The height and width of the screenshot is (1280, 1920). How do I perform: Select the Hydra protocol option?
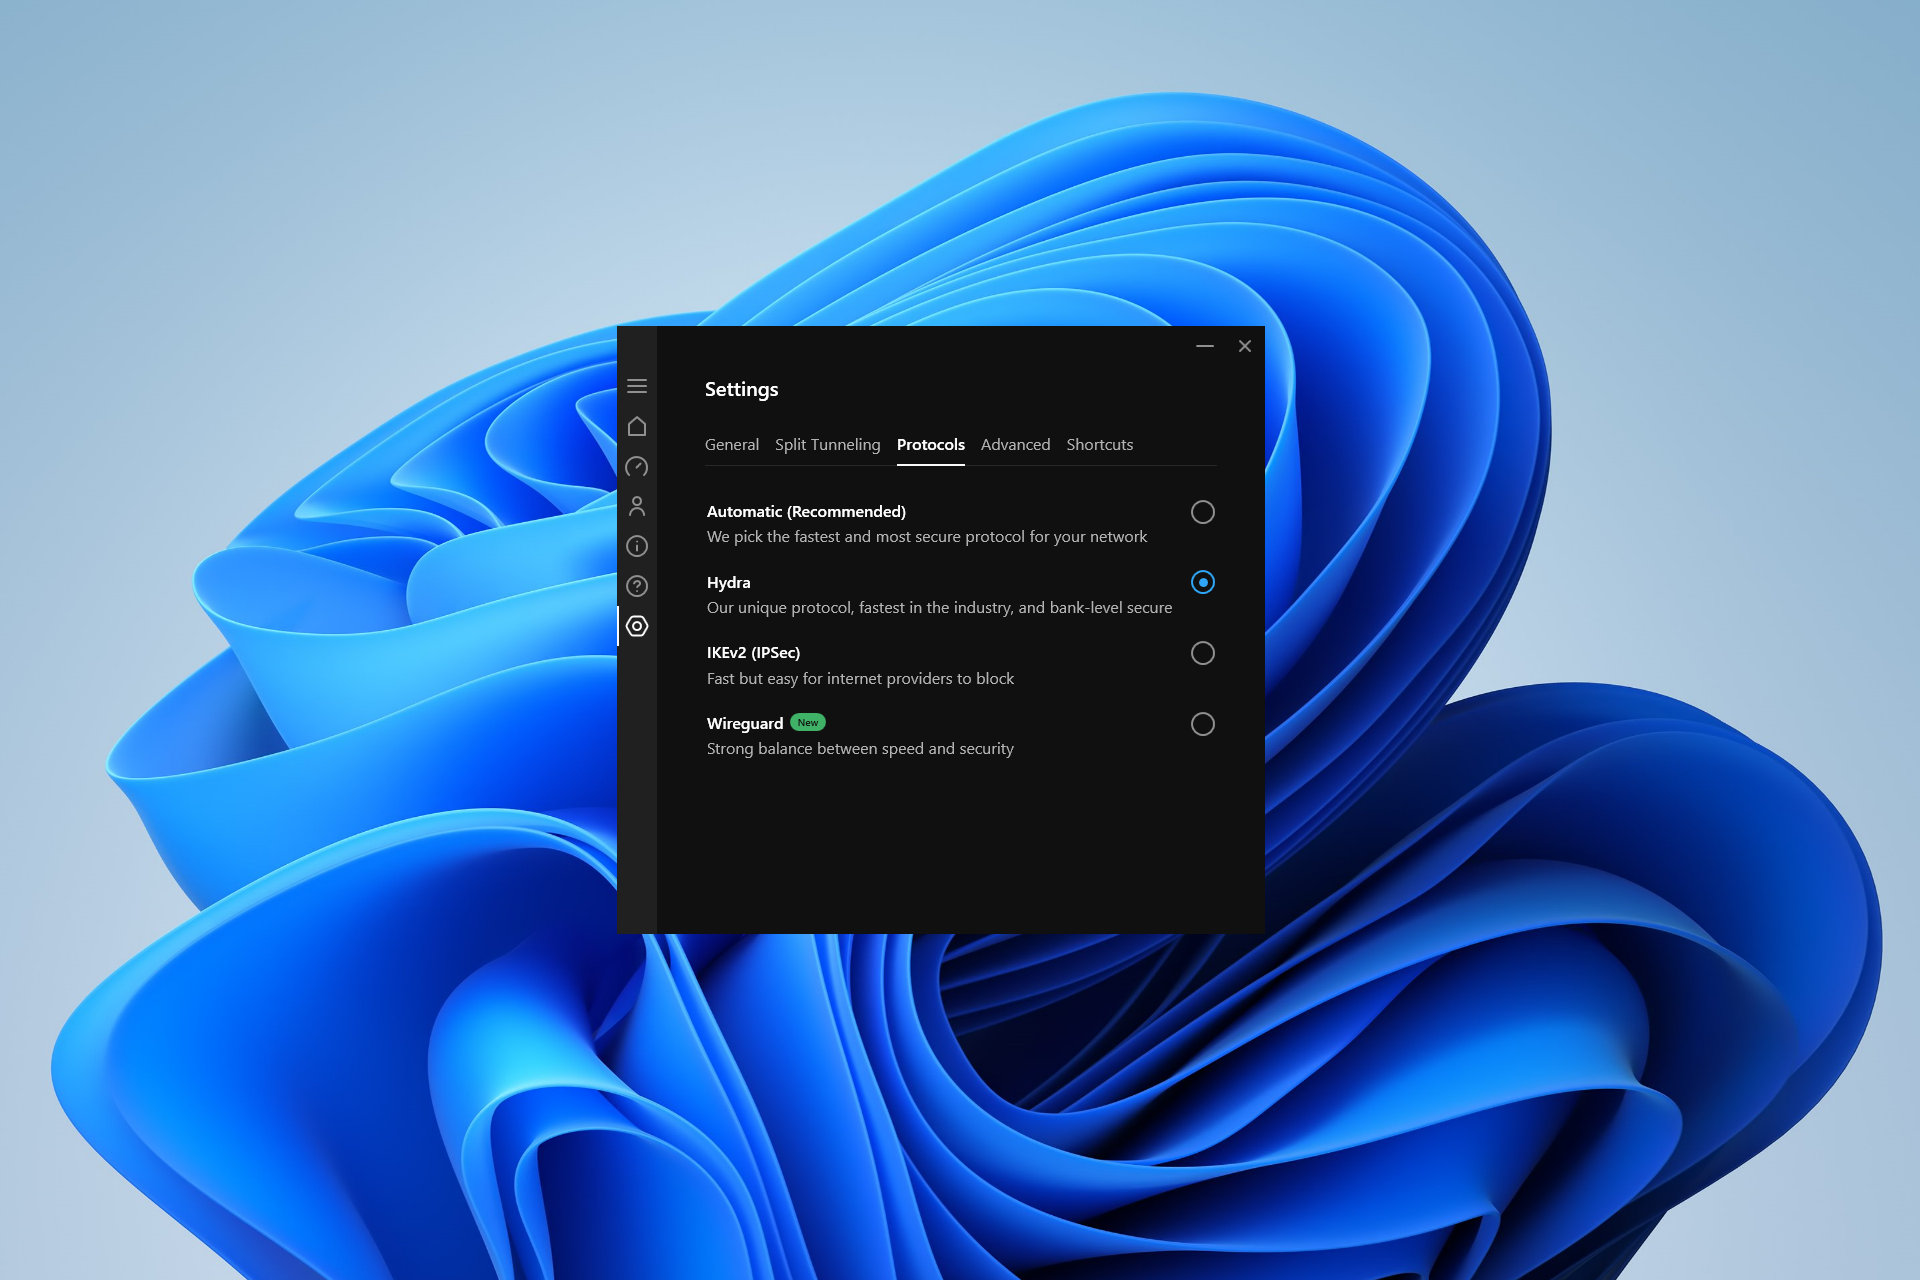click(x=1203, y=581)
